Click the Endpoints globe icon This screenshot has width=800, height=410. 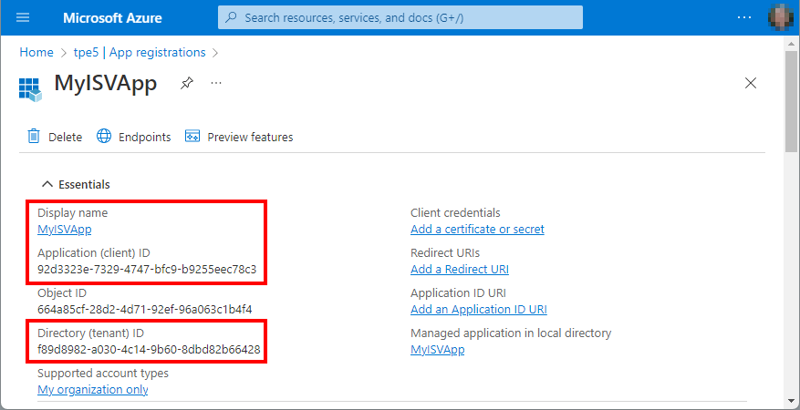coord(104,136)
